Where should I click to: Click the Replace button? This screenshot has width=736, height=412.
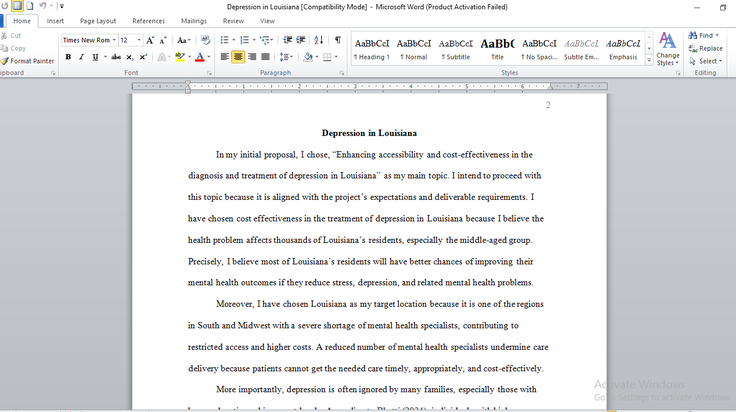coord(705,48)
